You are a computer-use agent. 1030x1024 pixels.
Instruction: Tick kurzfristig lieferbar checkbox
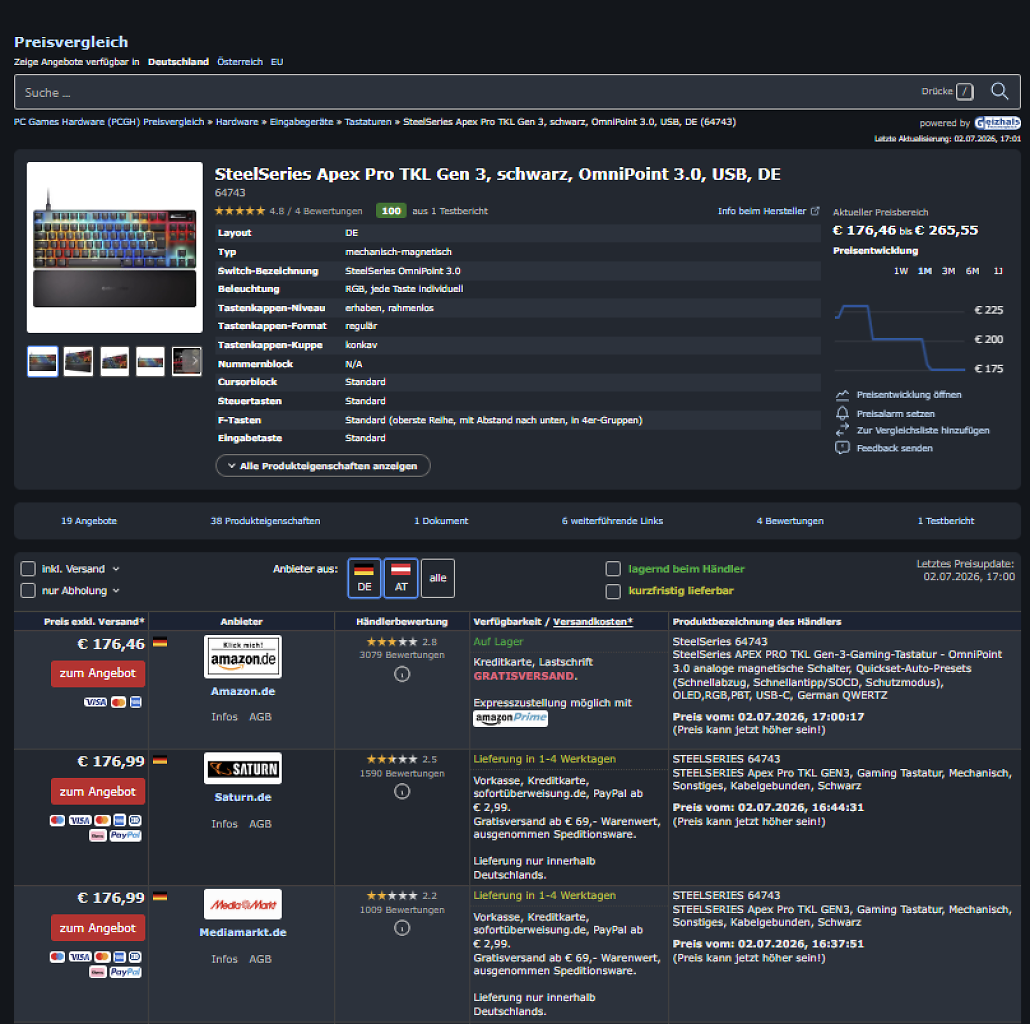point(613,591)
